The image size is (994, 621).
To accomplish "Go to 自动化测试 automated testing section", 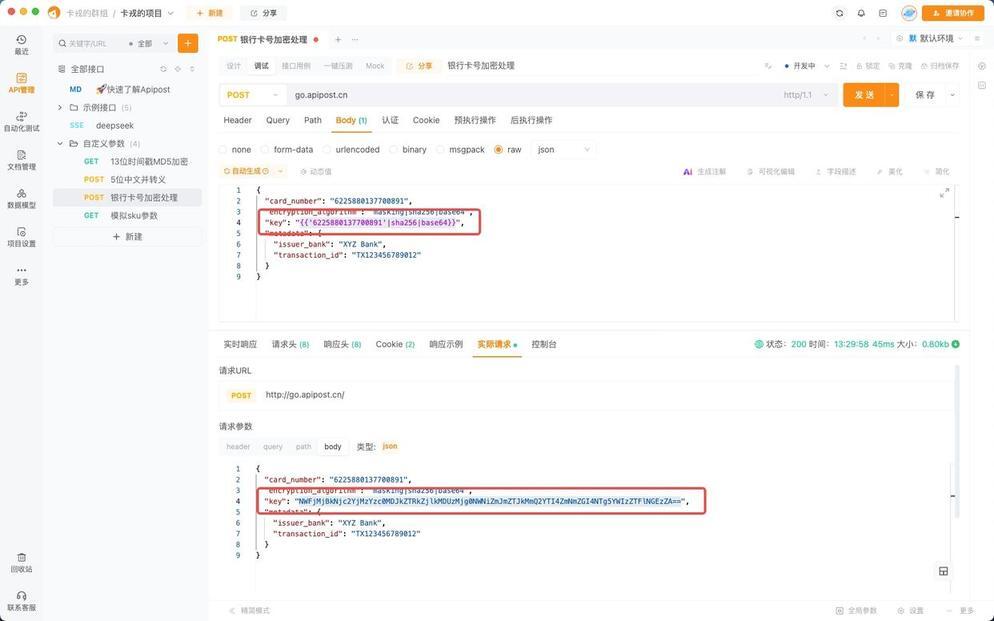I will 21,121.
